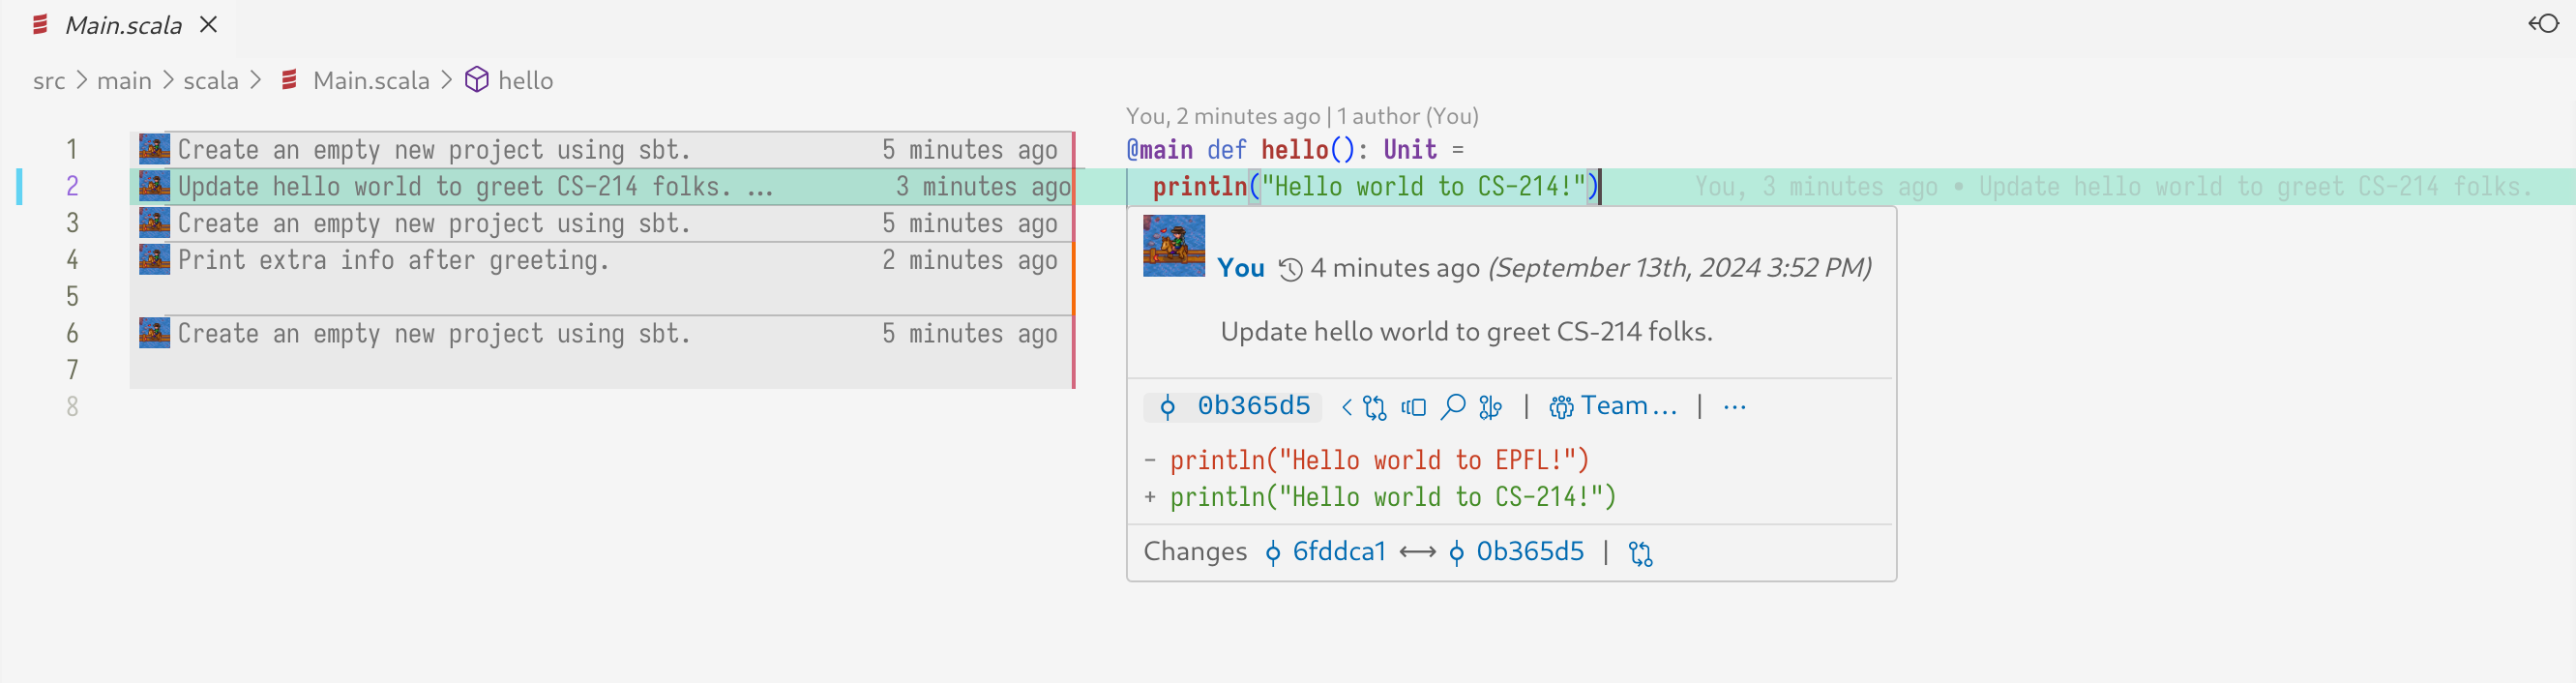
Task: Click open changes icon next to 0b365d5 badge
Action: tap(1374, 407)
